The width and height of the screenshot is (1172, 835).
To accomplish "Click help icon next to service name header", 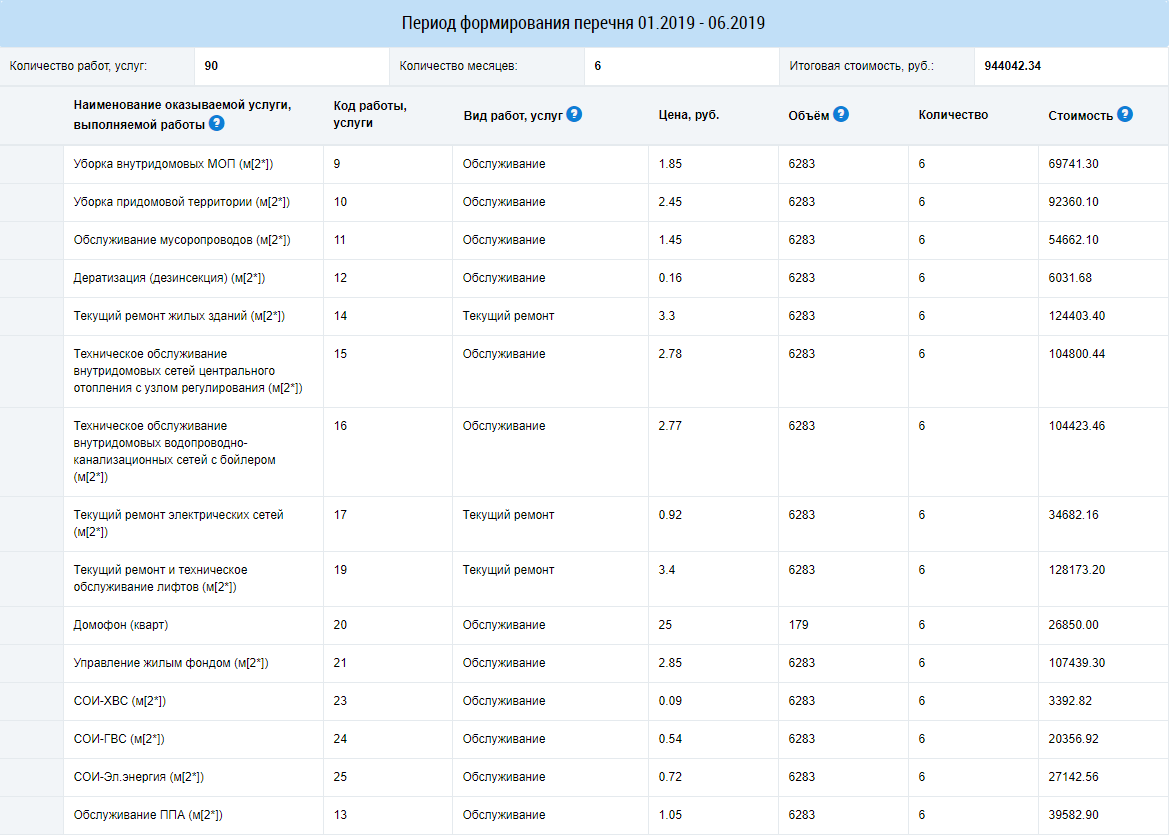I will (217, 123).
